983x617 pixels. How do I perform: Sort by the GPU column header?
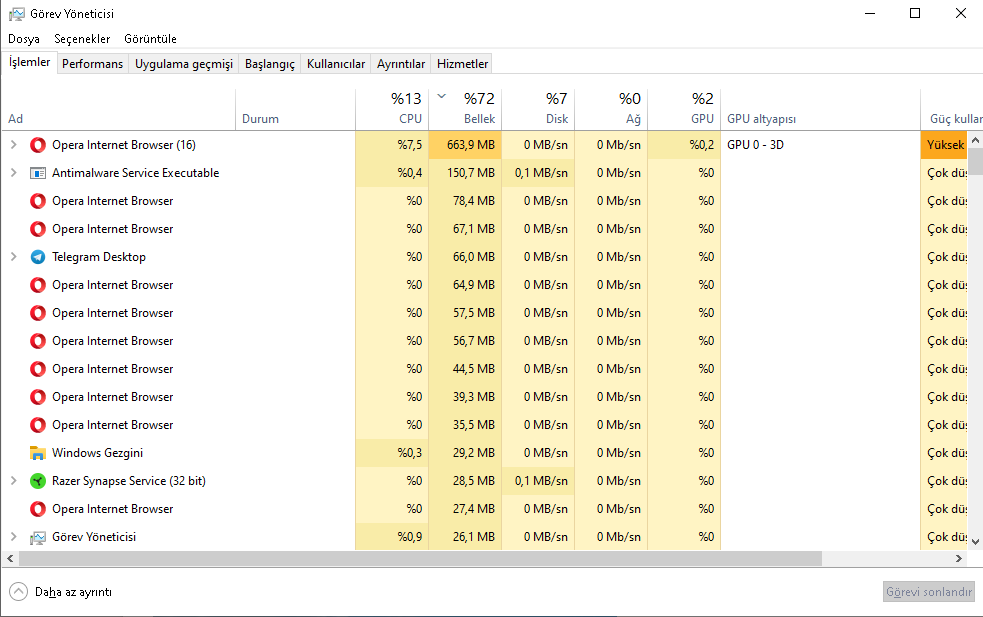point(684,108)
